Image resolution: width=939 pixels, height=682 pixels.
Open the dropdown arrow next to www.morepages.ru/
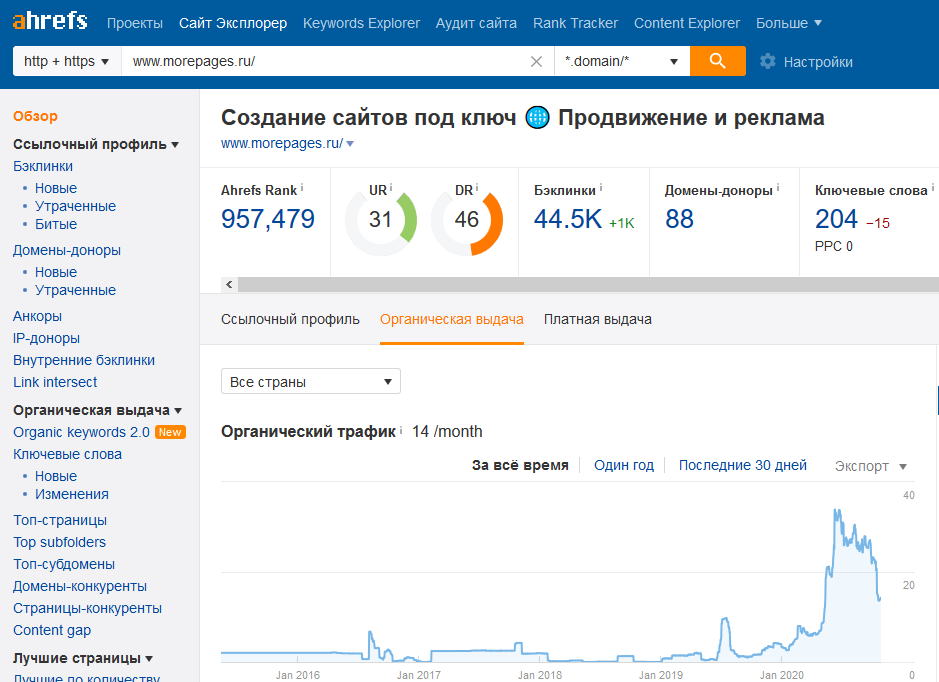point(350,144)
